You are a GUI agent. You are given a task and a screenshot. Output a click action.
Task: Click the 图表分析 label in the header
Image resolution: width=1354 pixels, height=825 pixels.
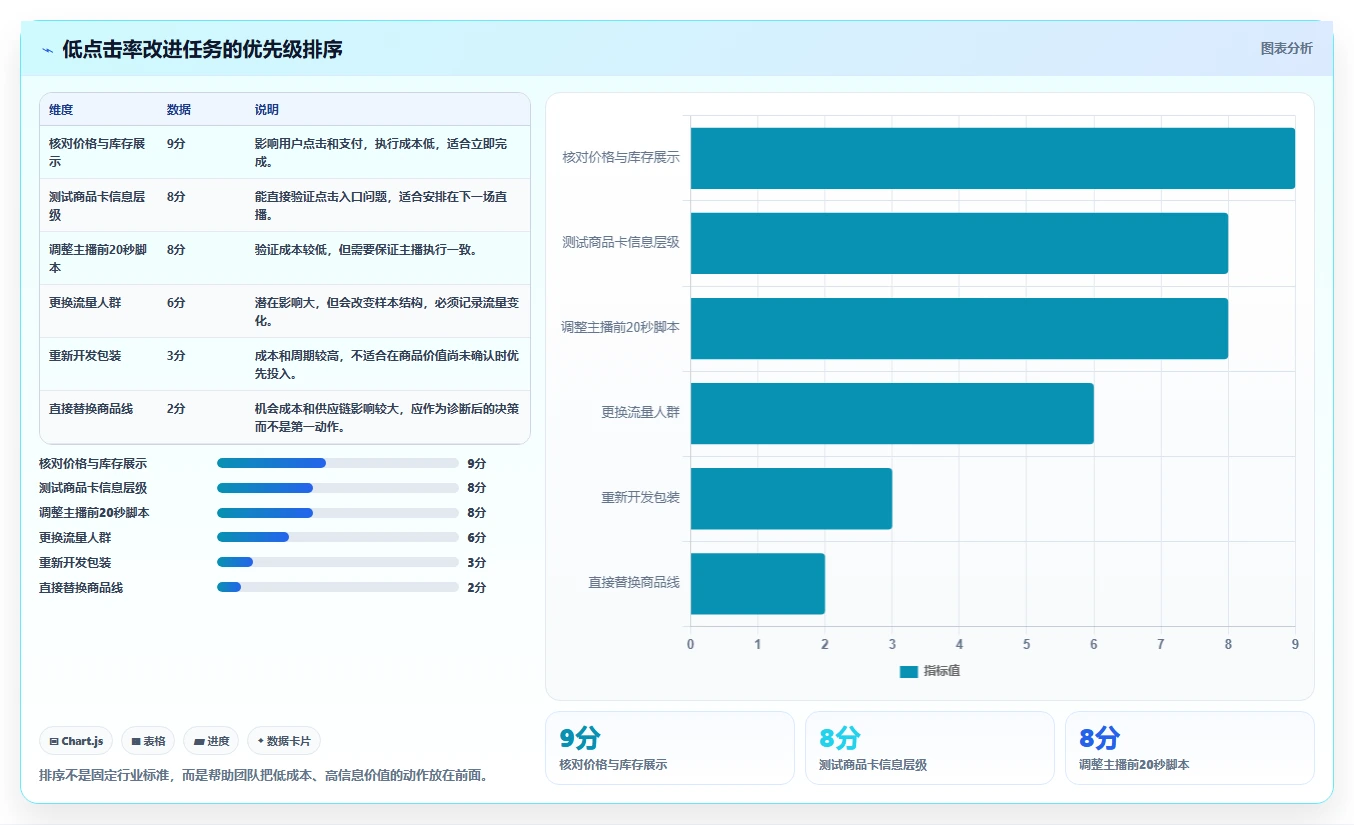click(1286, 48)
